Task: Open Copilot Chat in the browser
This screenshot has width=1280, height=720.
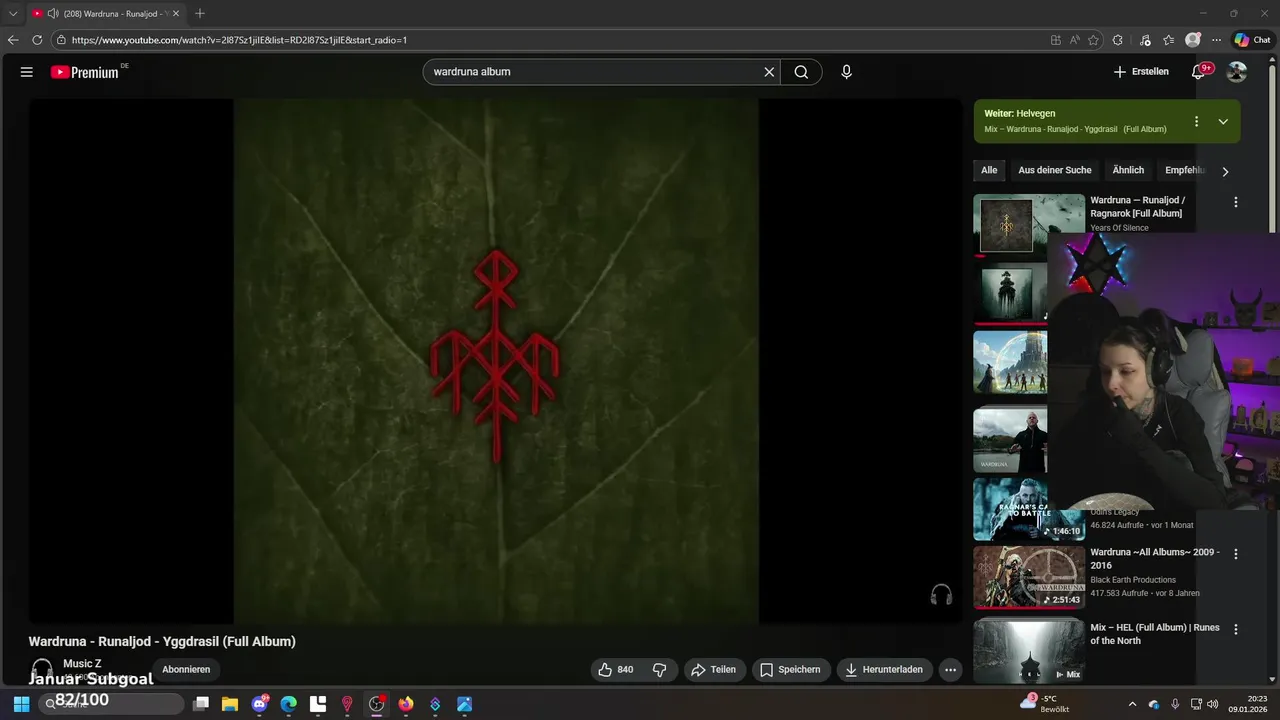Action: click(1252, 40)
